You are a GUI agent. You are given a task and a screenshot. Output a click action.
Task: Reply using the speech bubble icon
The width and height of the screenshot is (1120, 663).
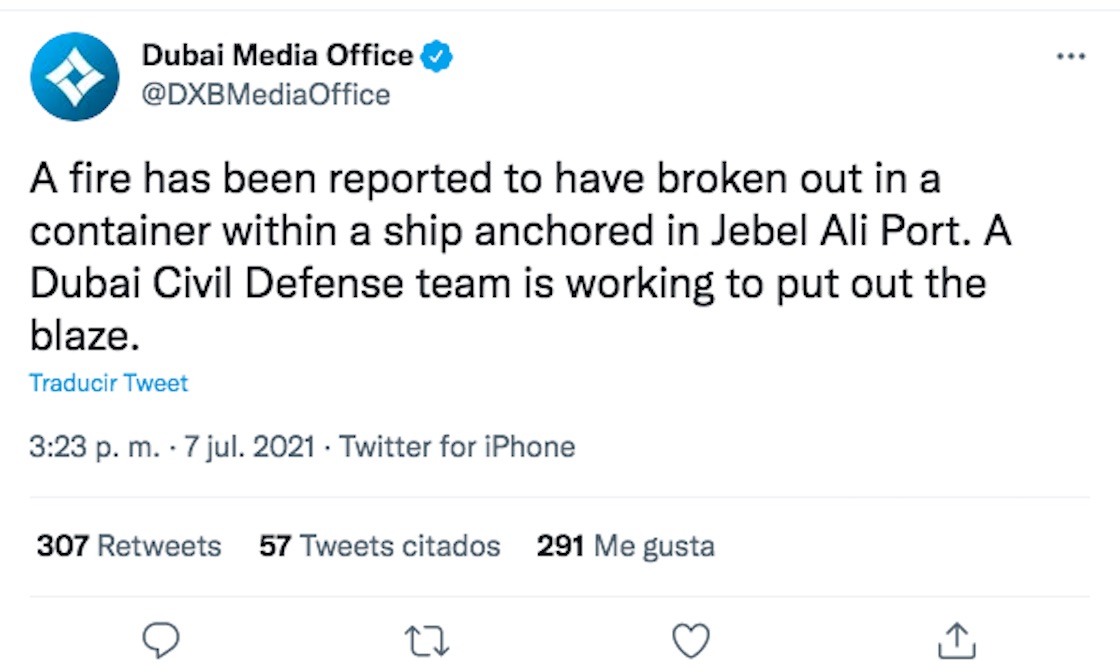tap(161, 636)
